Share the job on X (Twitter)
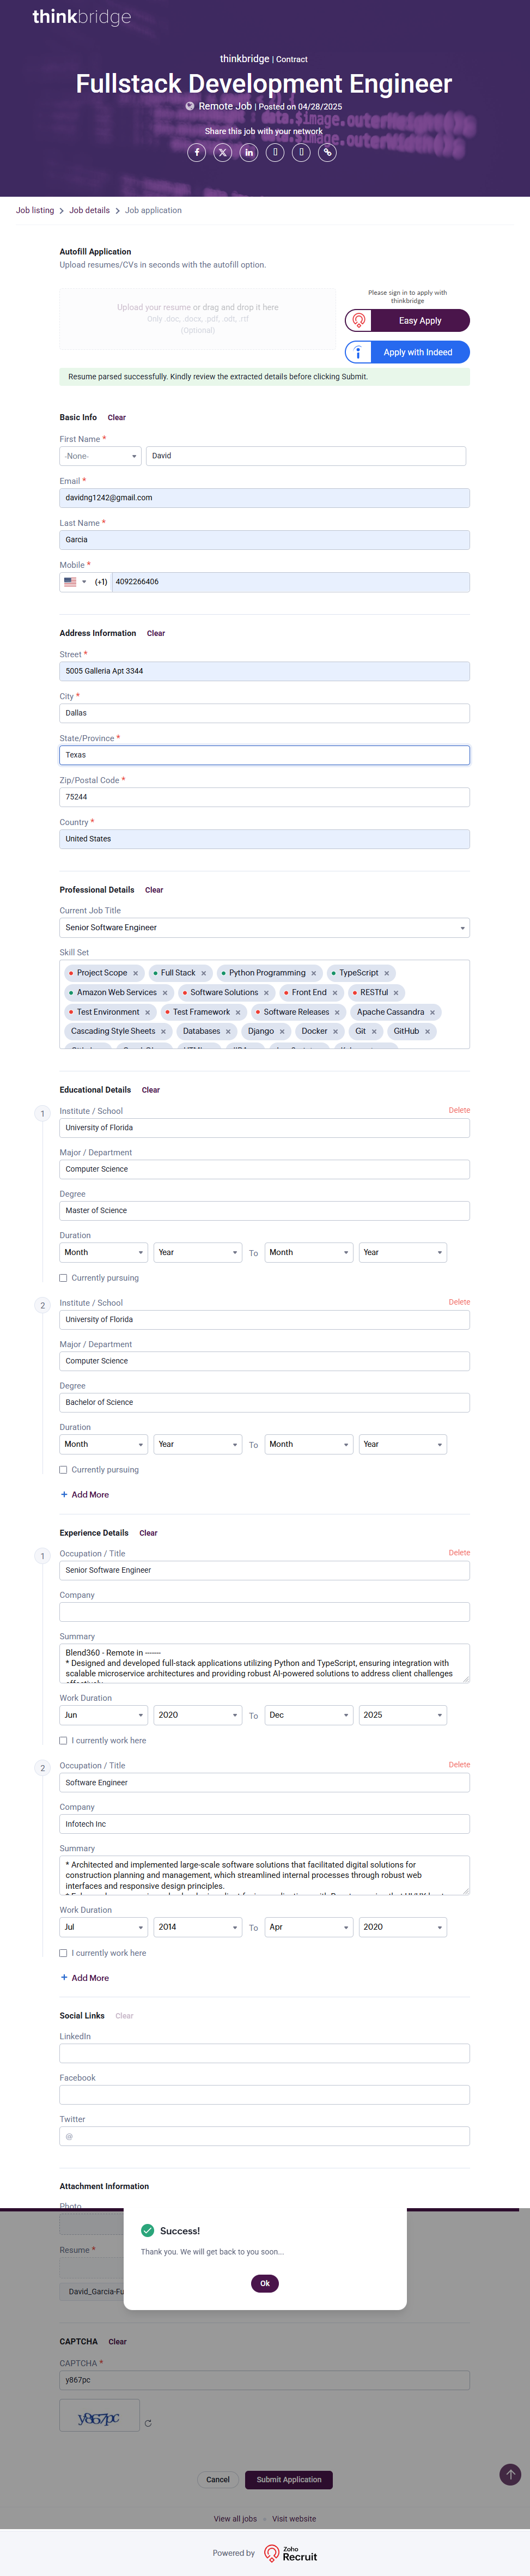The width and height of the screenshot is (530, 2576). coord(223,152)
